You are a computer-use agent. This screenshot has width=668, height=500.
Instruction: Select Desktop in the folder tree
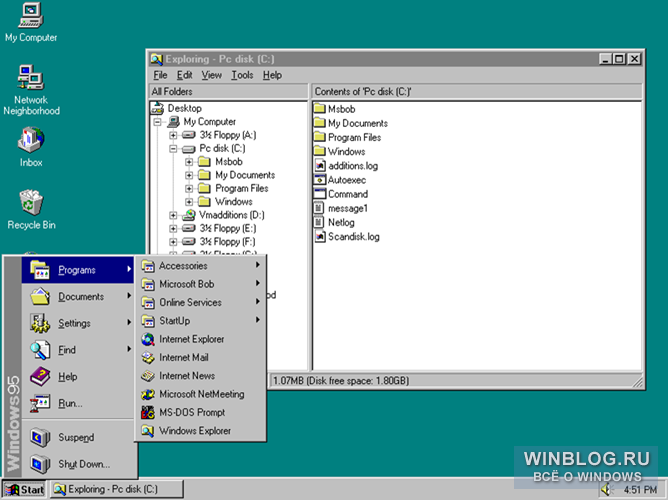184,108
